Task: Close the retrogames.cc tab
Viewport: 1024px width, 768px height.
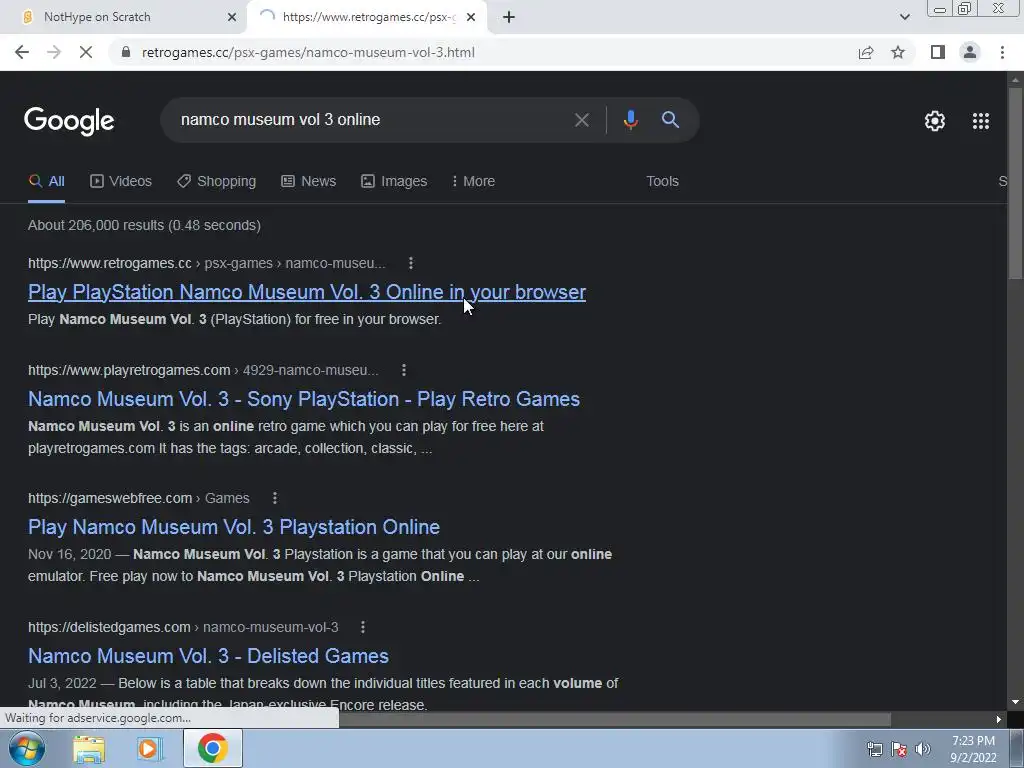Action: point(471,17)
